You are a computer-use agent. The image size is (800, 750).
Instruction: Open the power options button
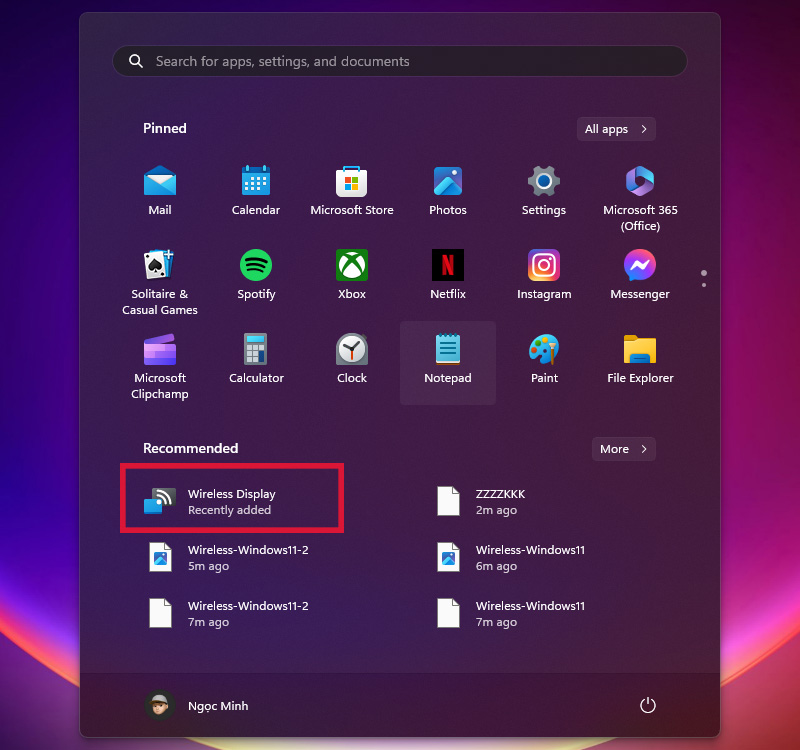[x=648, y=706]
